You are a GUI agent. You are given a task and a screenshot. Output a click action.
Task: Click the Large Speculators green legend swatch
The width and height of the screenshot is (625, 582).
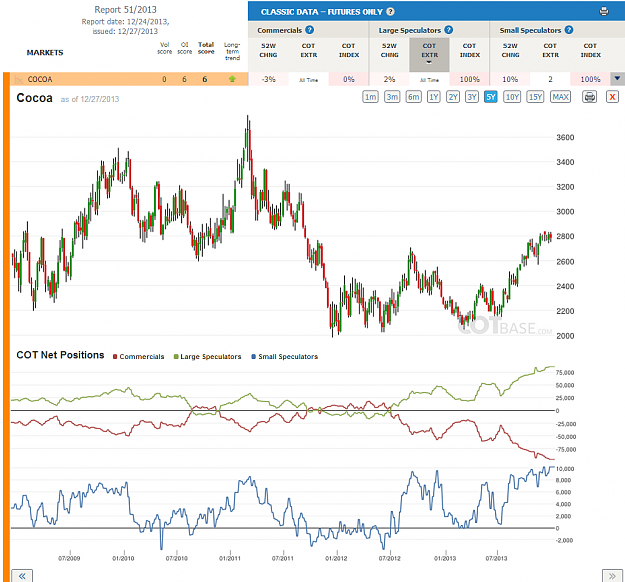click(x=176, y=356)
